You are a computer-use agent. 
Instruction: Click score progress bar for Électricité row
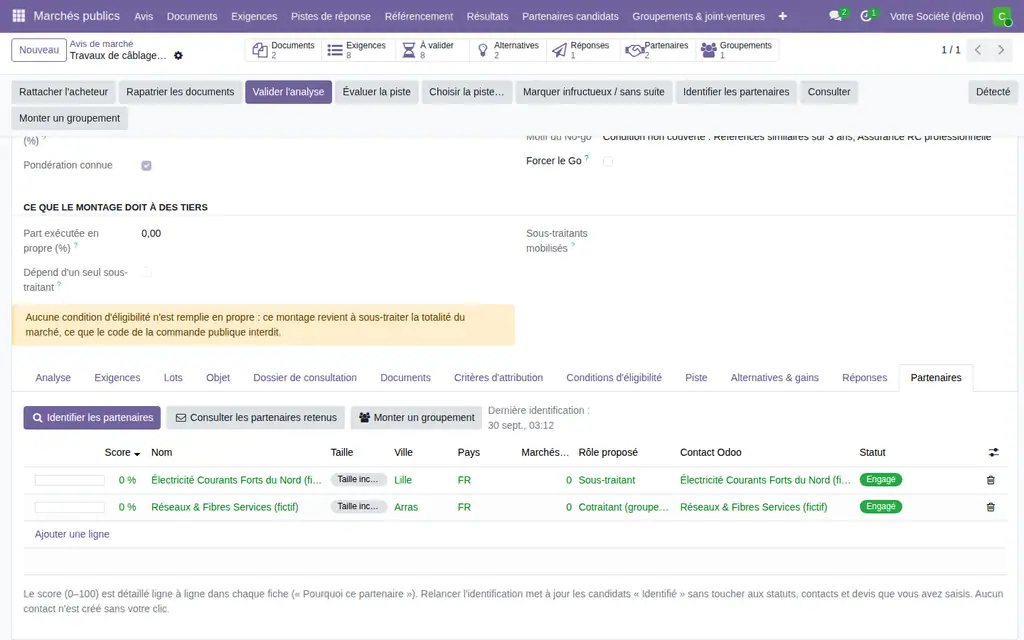click(69, 481)
